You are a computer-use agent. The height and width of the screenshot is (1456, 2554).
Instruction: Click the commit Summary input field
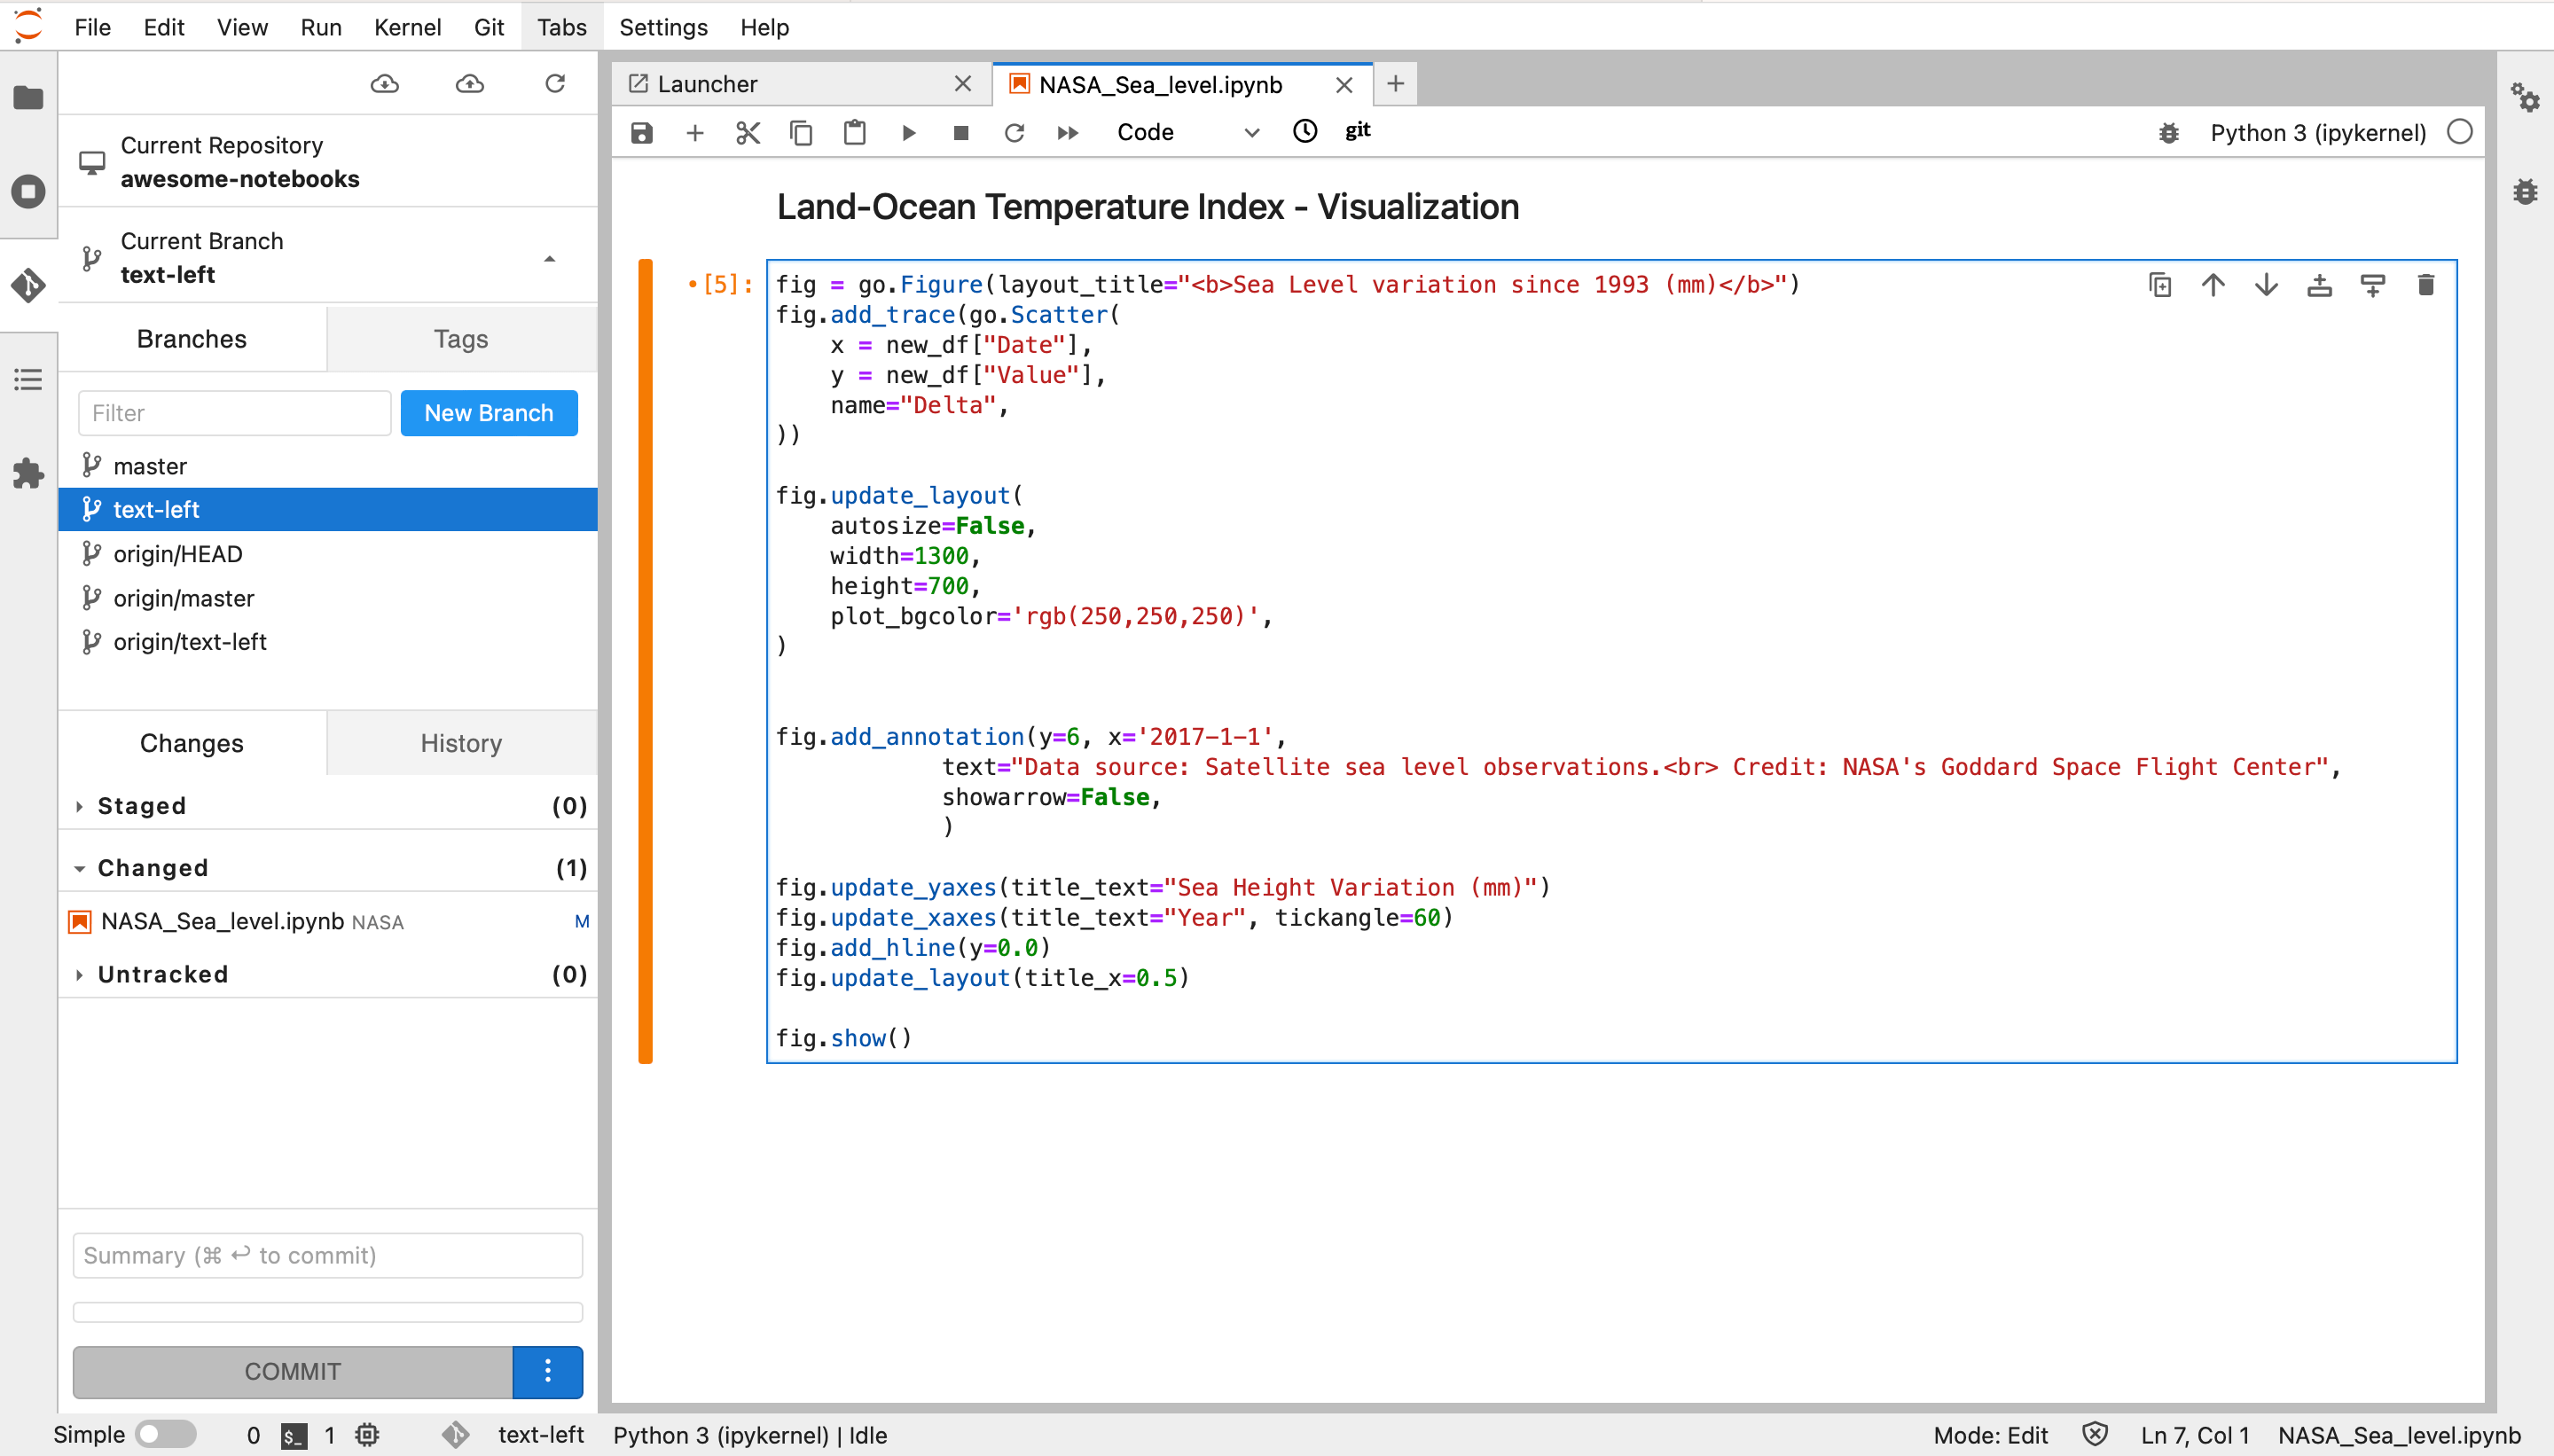(x=328, y=1255)
